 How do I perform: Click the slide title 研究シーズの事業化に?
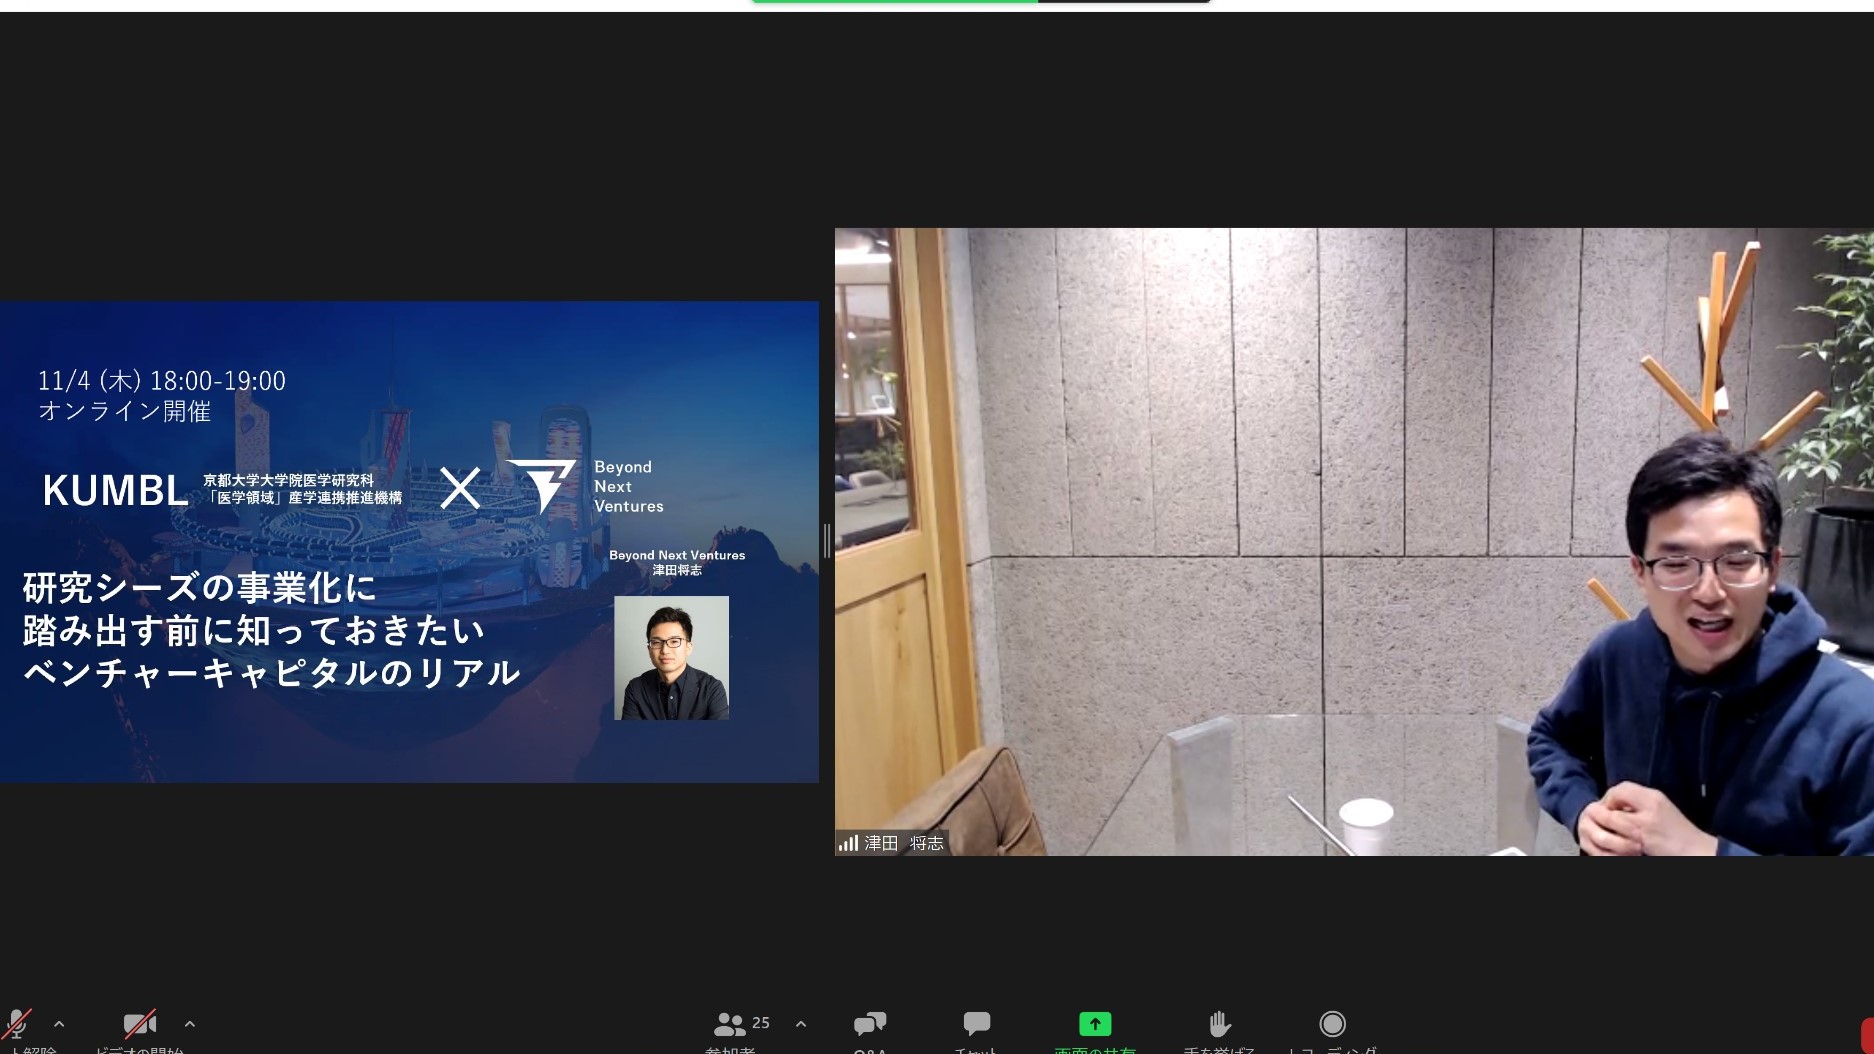coord(199,588)
